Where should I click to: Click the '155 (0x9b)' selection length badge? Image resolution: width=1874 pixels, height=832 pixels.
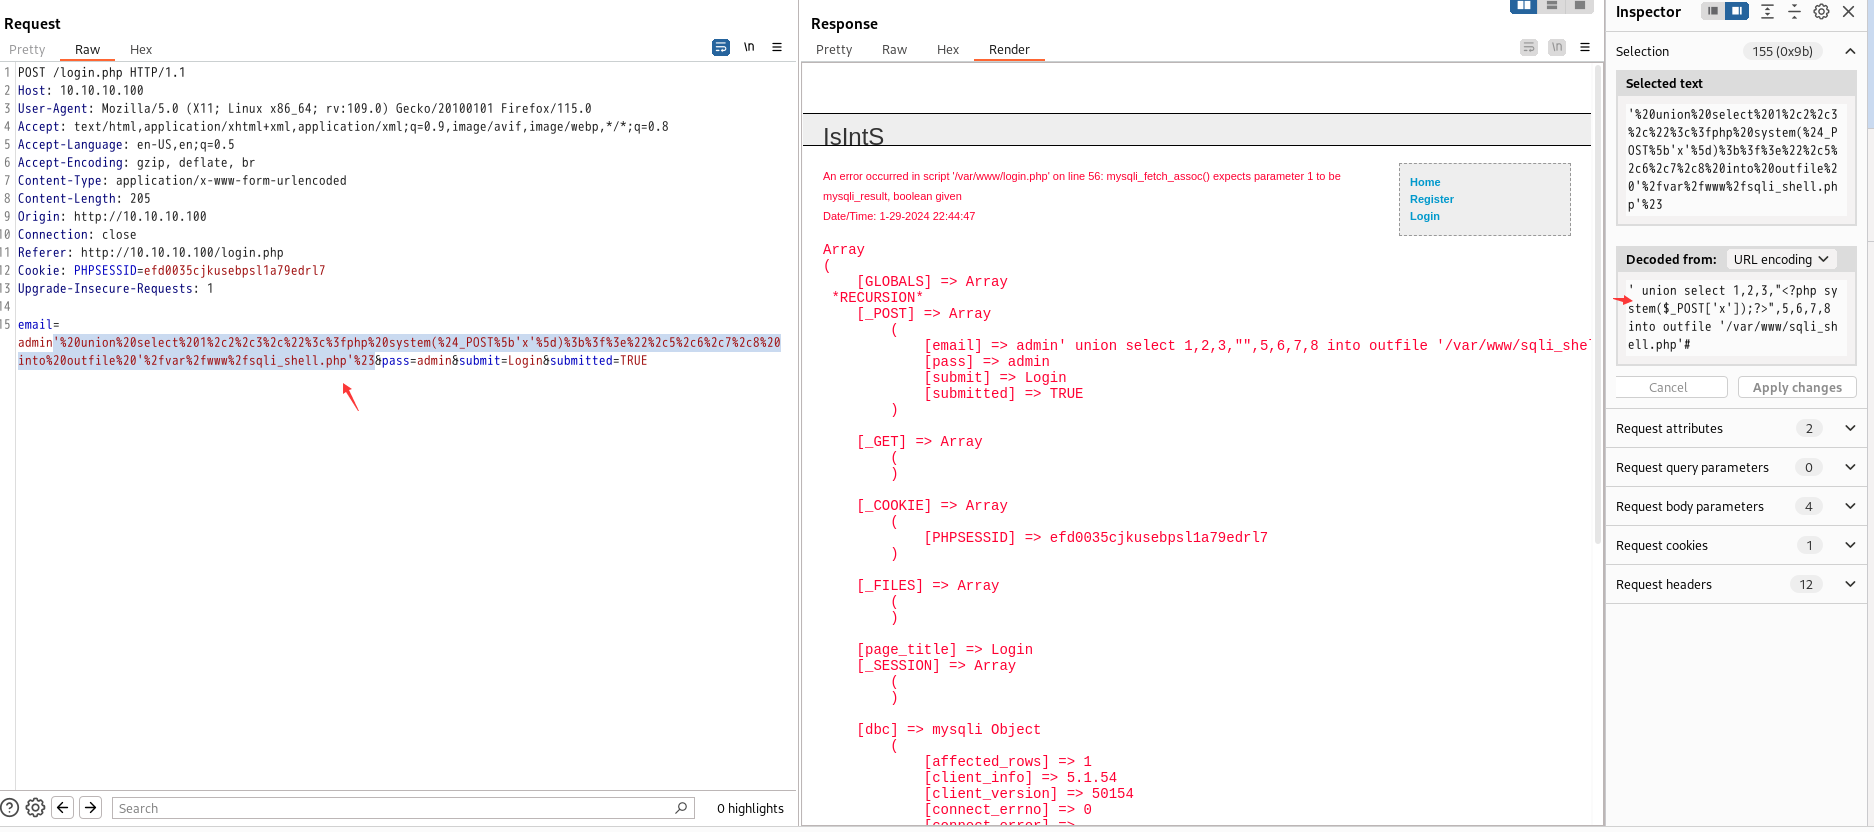pyautogui.click(x=1782, y=51)
